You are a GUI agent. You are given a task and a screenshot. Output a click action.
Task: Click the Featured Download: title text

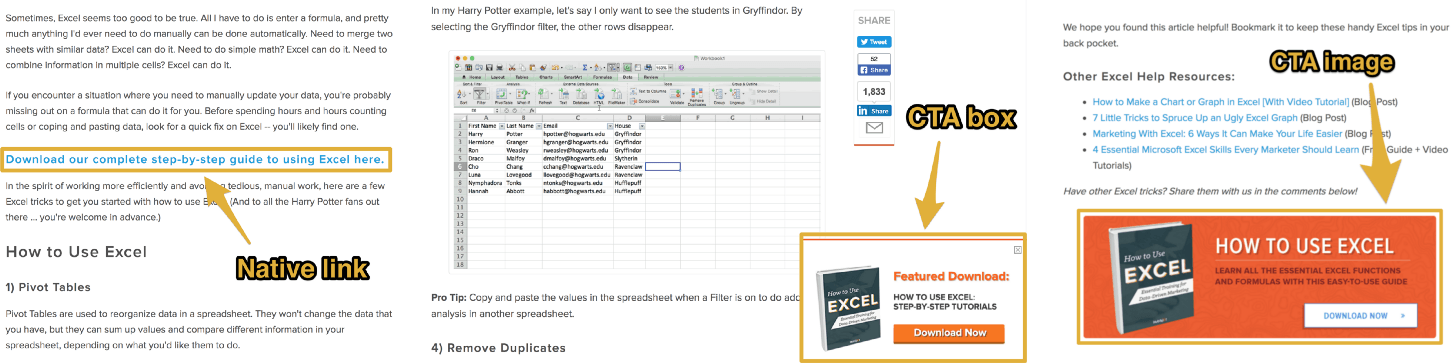click(951, 277)
